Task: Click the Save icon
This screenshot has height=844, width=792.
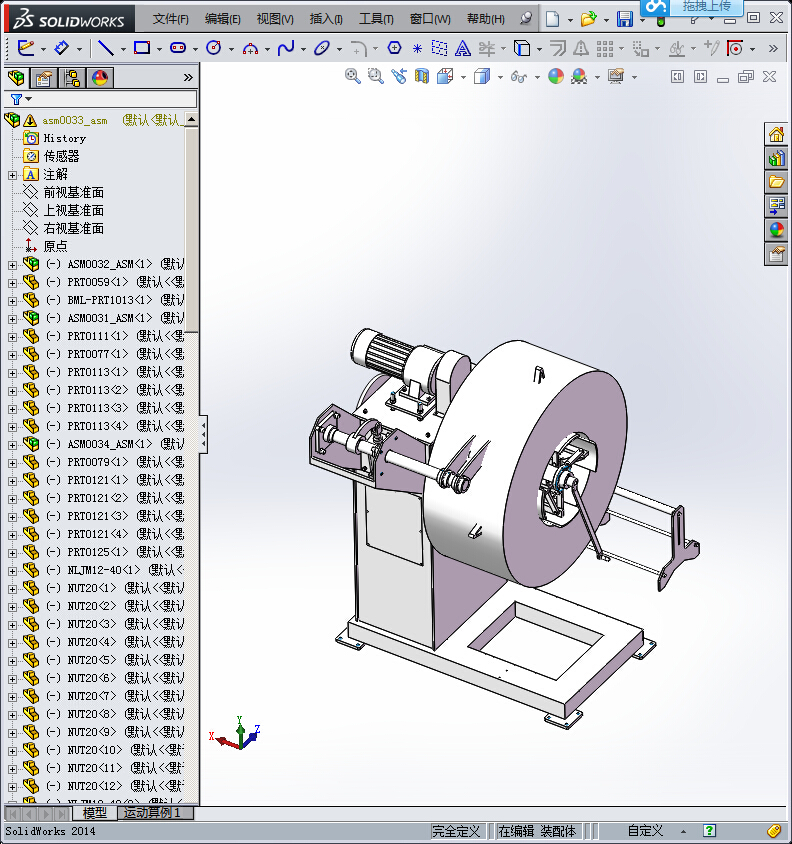Action: pos(625,19)
